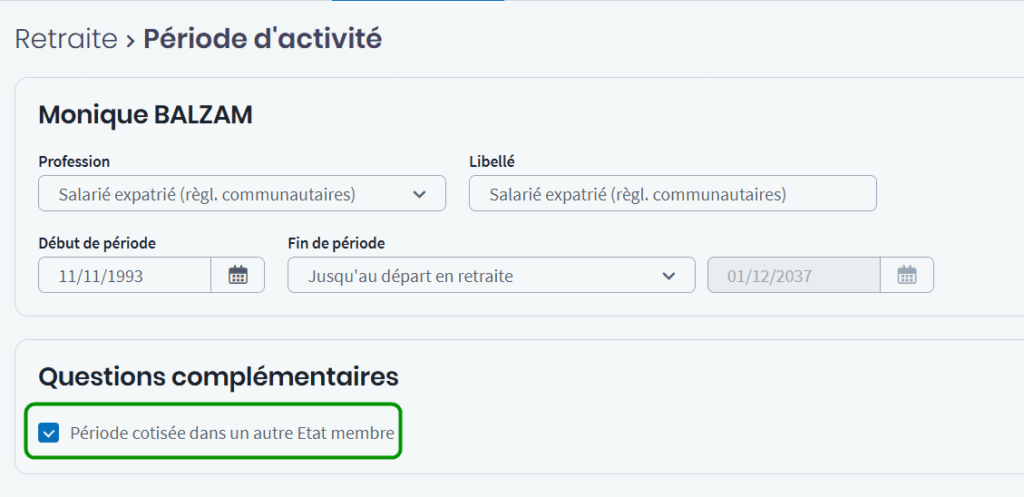The width and height of the screenshot is (1024, 497).
Task: Click the Début de période label
Action: [x=97, y=243]
